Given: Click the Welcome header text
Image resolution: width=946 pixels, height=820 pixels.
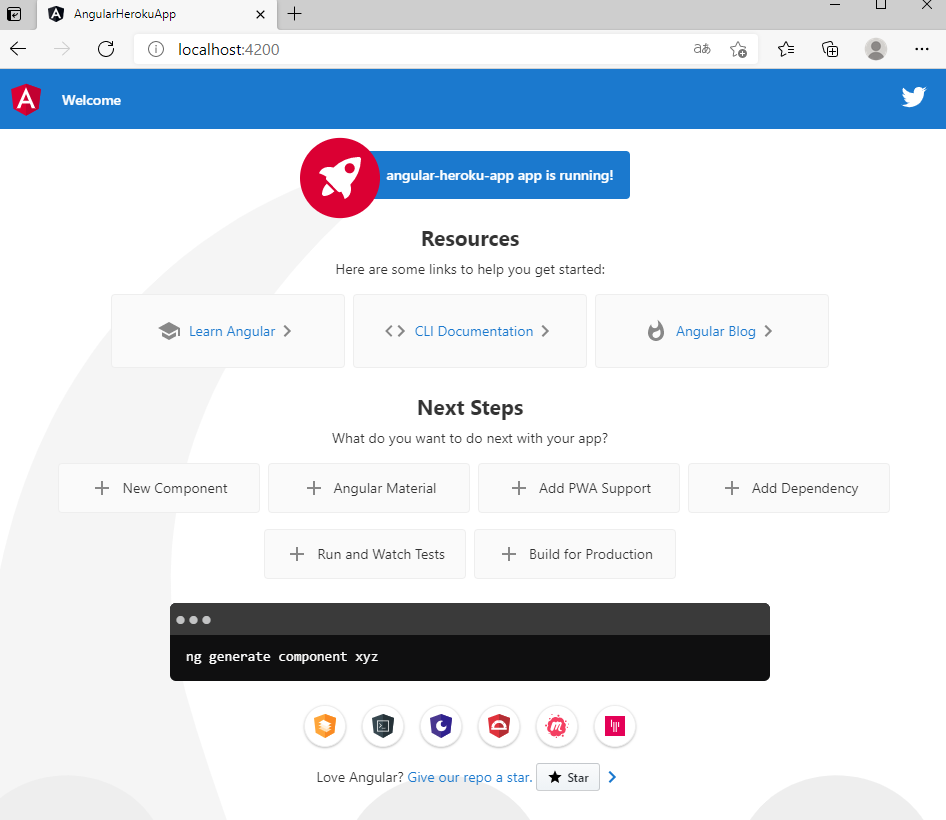Looking at the screenshot, I should click(91, 100).
